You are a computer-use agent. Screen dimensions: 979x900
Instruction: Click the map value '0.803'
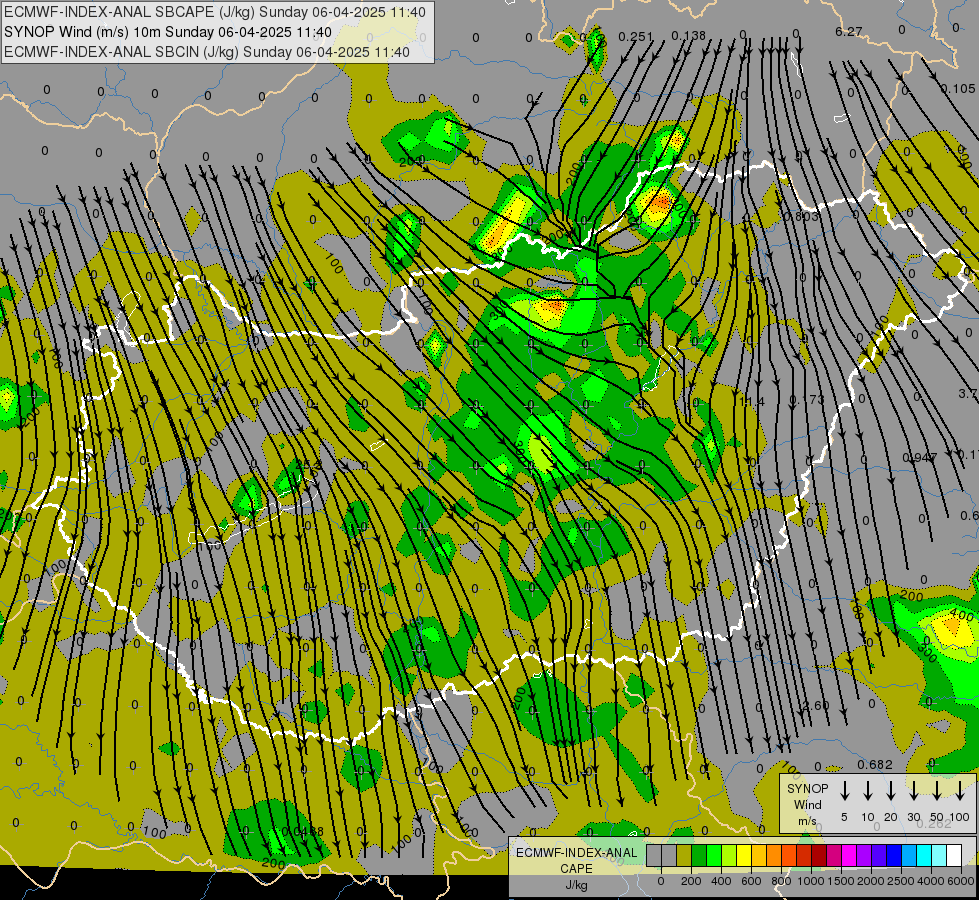tap(800, 216)
